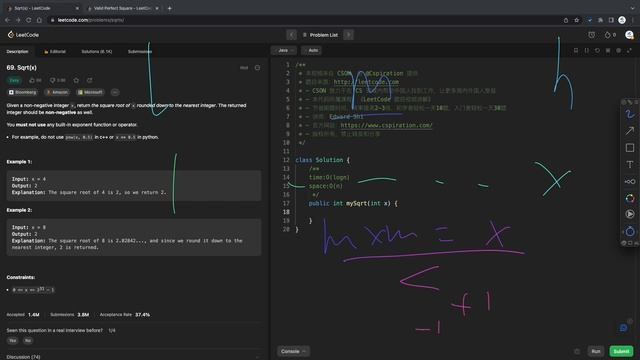Open the browser side panel icon
The width and height of the screenshot is (640, 360).
[611, 20]
